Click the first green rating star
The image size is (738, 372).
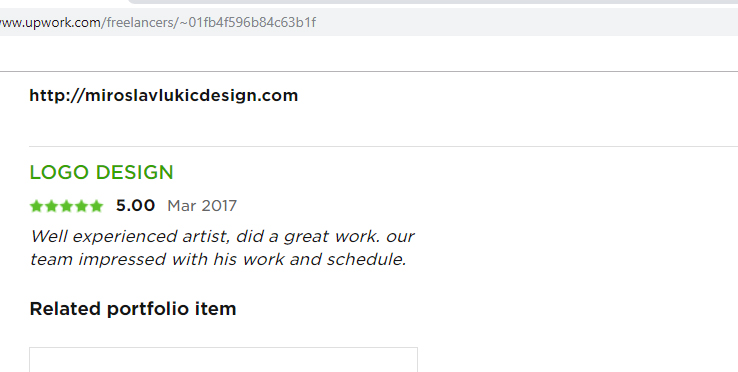click(x=36, y=206)
